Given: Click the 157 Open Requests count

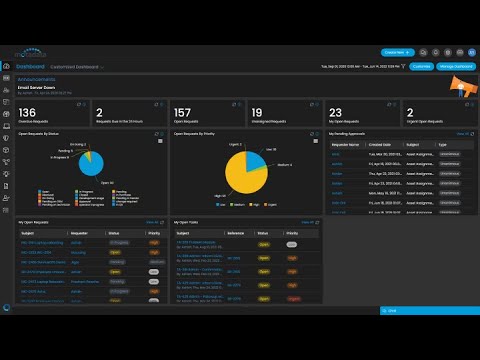Looking at the screenshot, I should (182, 113).
